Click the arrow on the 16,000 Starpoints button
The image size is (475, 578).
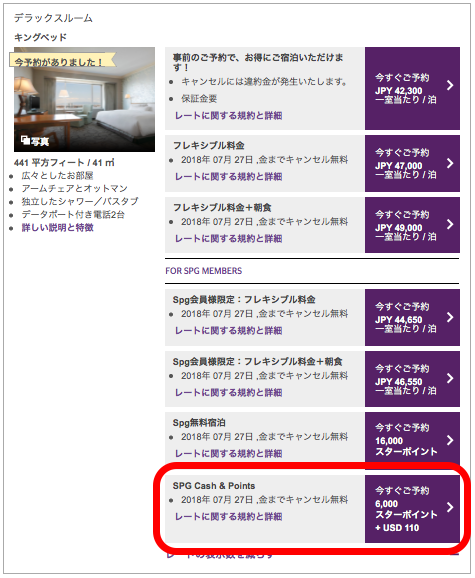click(450, 440)
